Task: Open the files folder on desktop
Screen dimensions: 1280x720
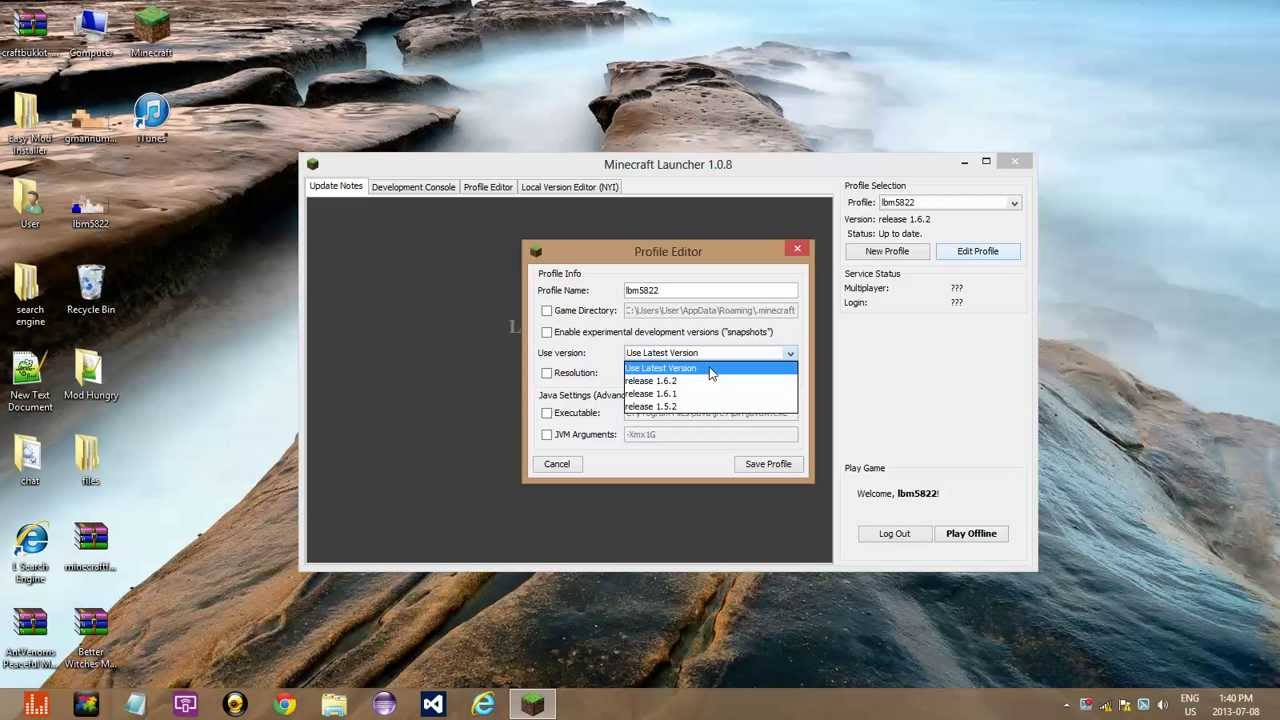Action: 91,462
